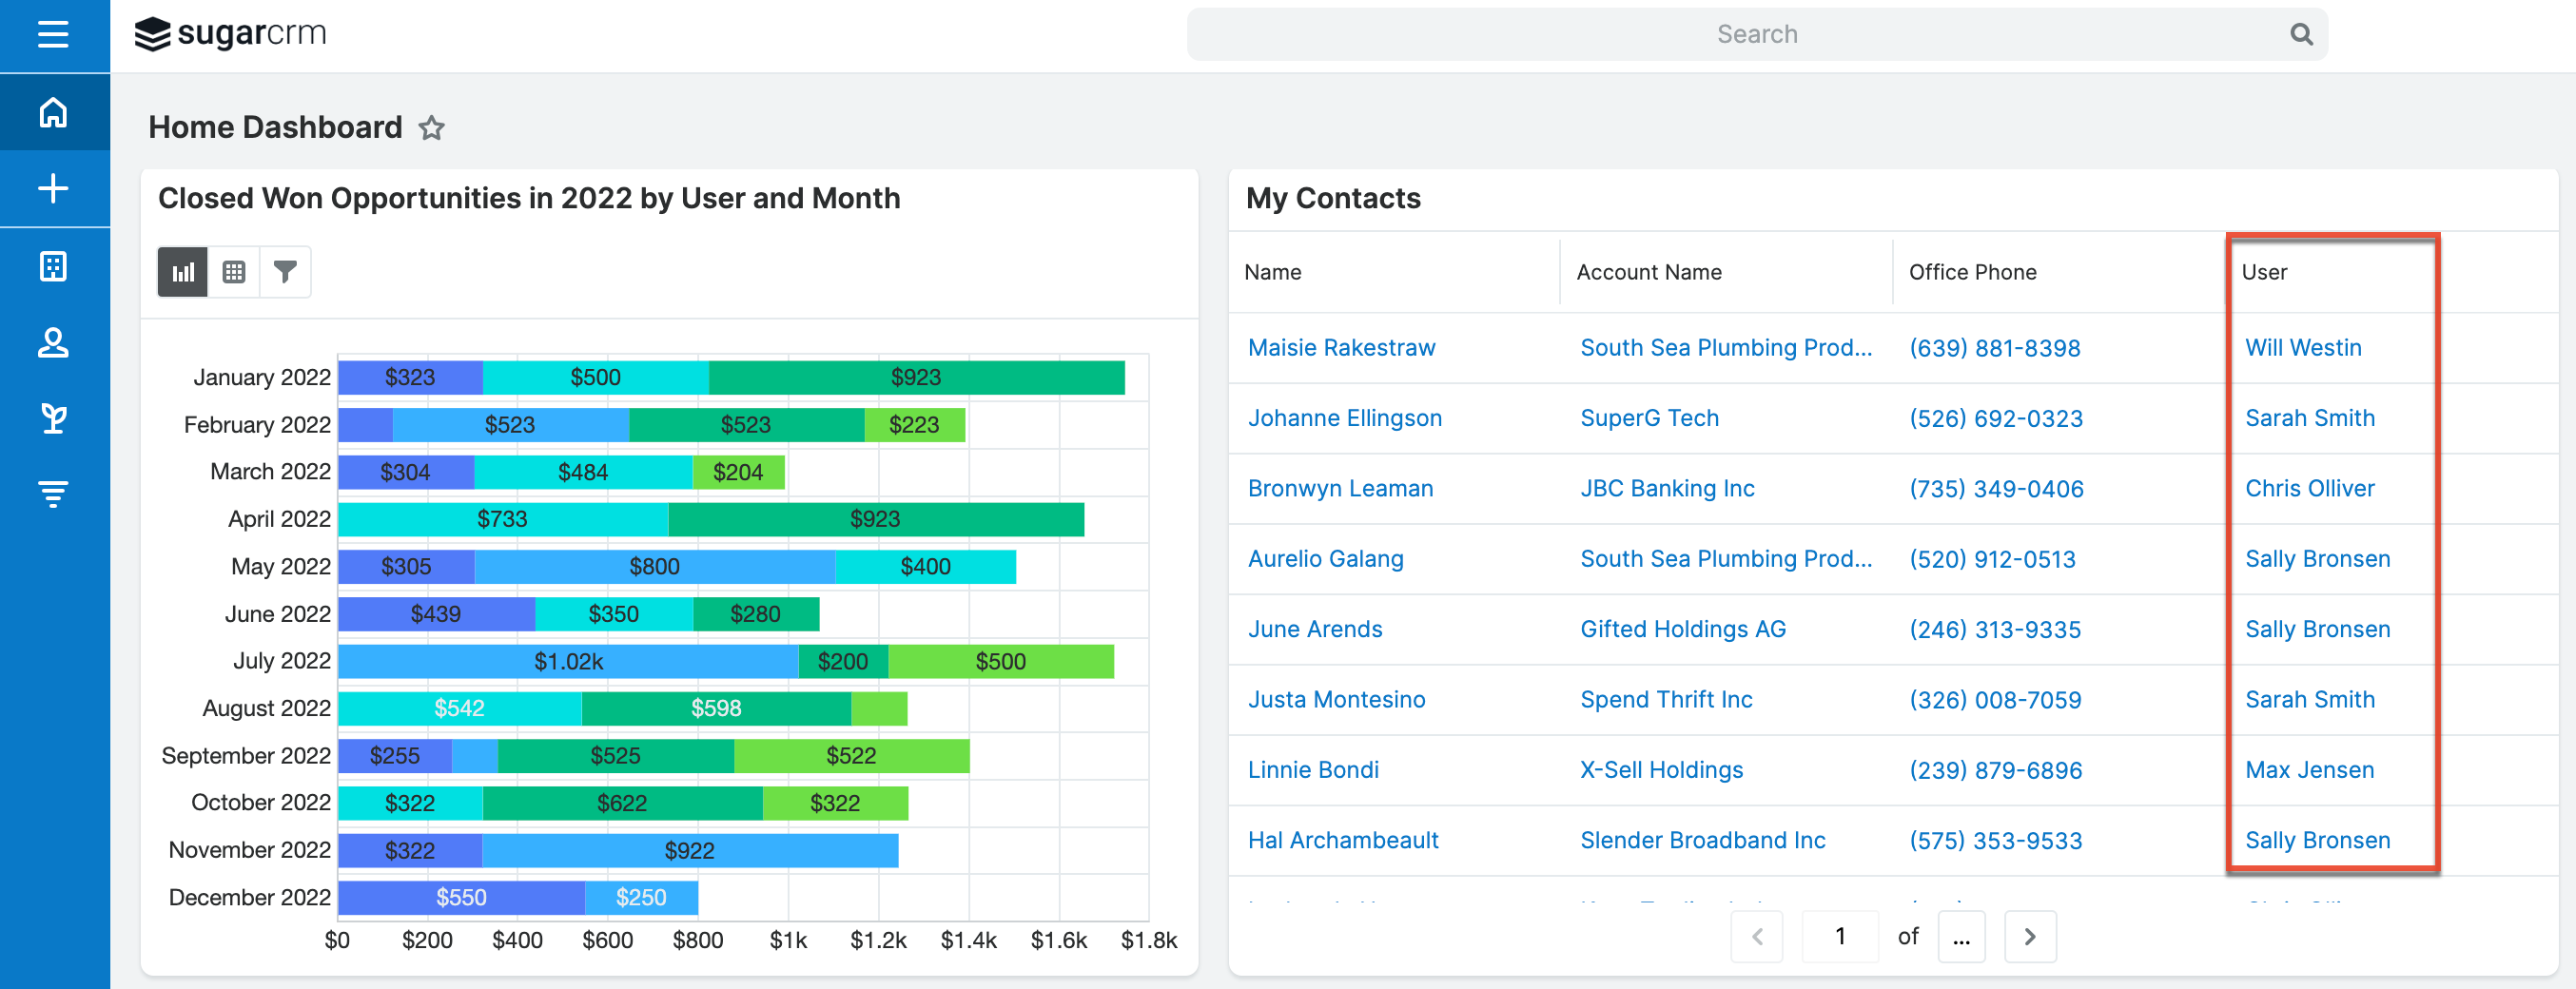Click the phone number (639) 881-8398
This screenshot has width=2576, height=989.
coord(1994,348)
